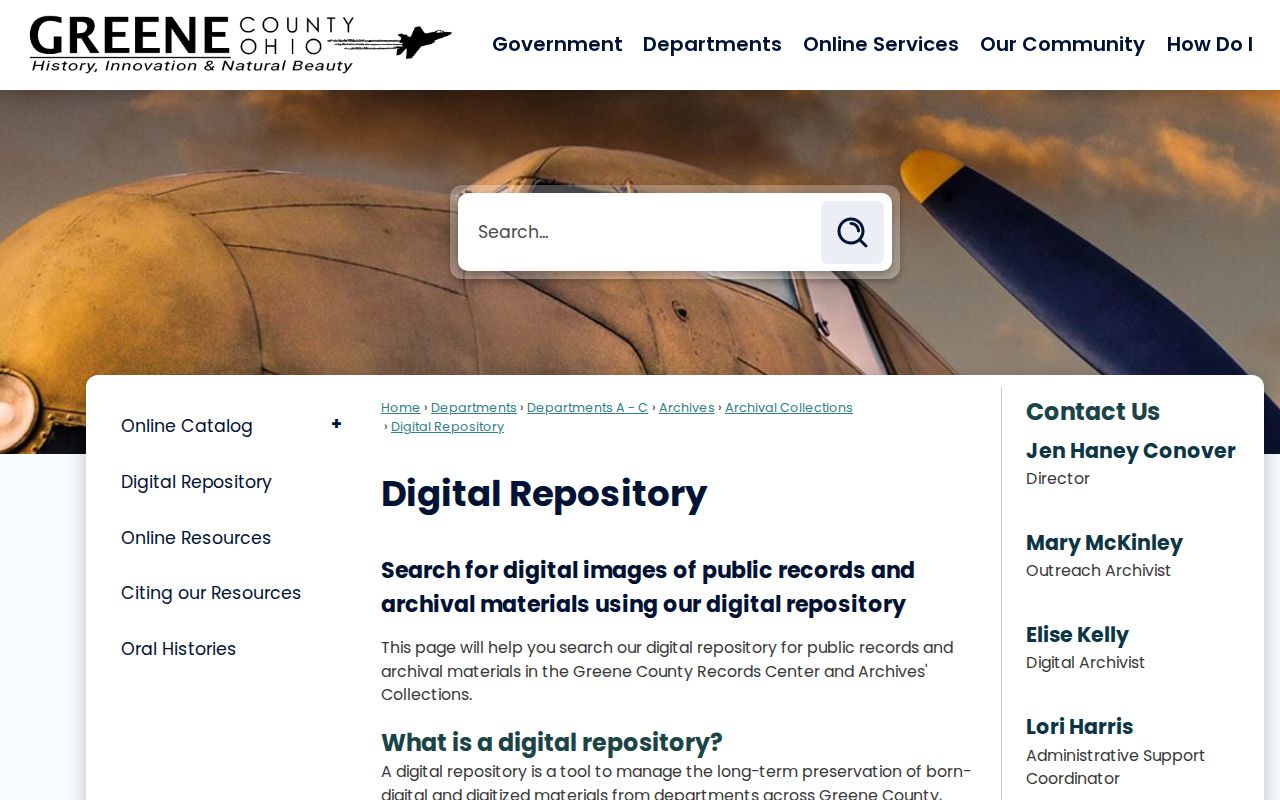Click the Digital Repository page title
The height and width of the screenshot is (800, 1280).
544,494
